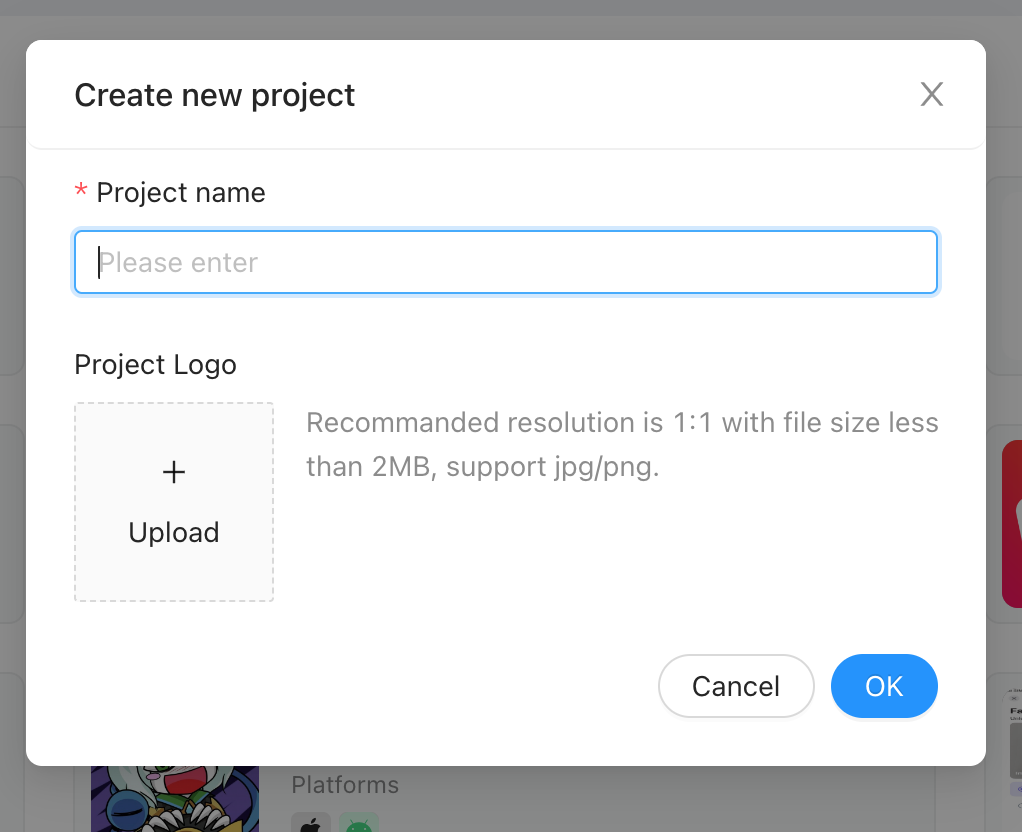The image size is (1022, 832).
Task: Click the blue OK confirmation button
Action: (x=884, y=686)
